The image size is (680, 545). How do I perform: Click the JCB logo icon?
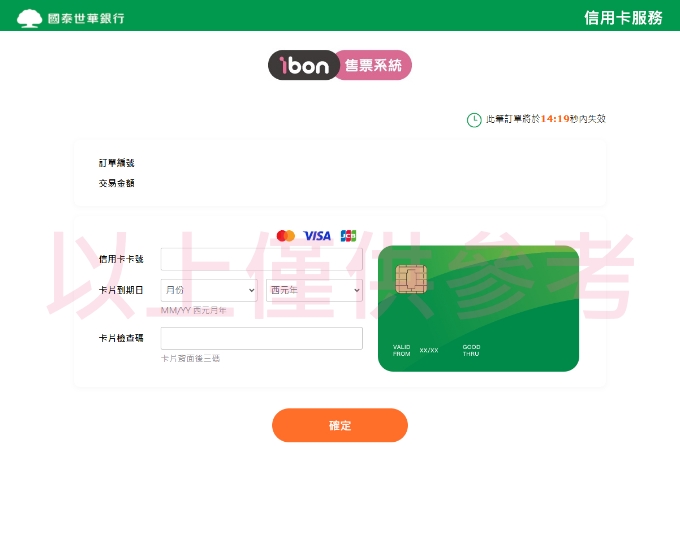[348, 235]
